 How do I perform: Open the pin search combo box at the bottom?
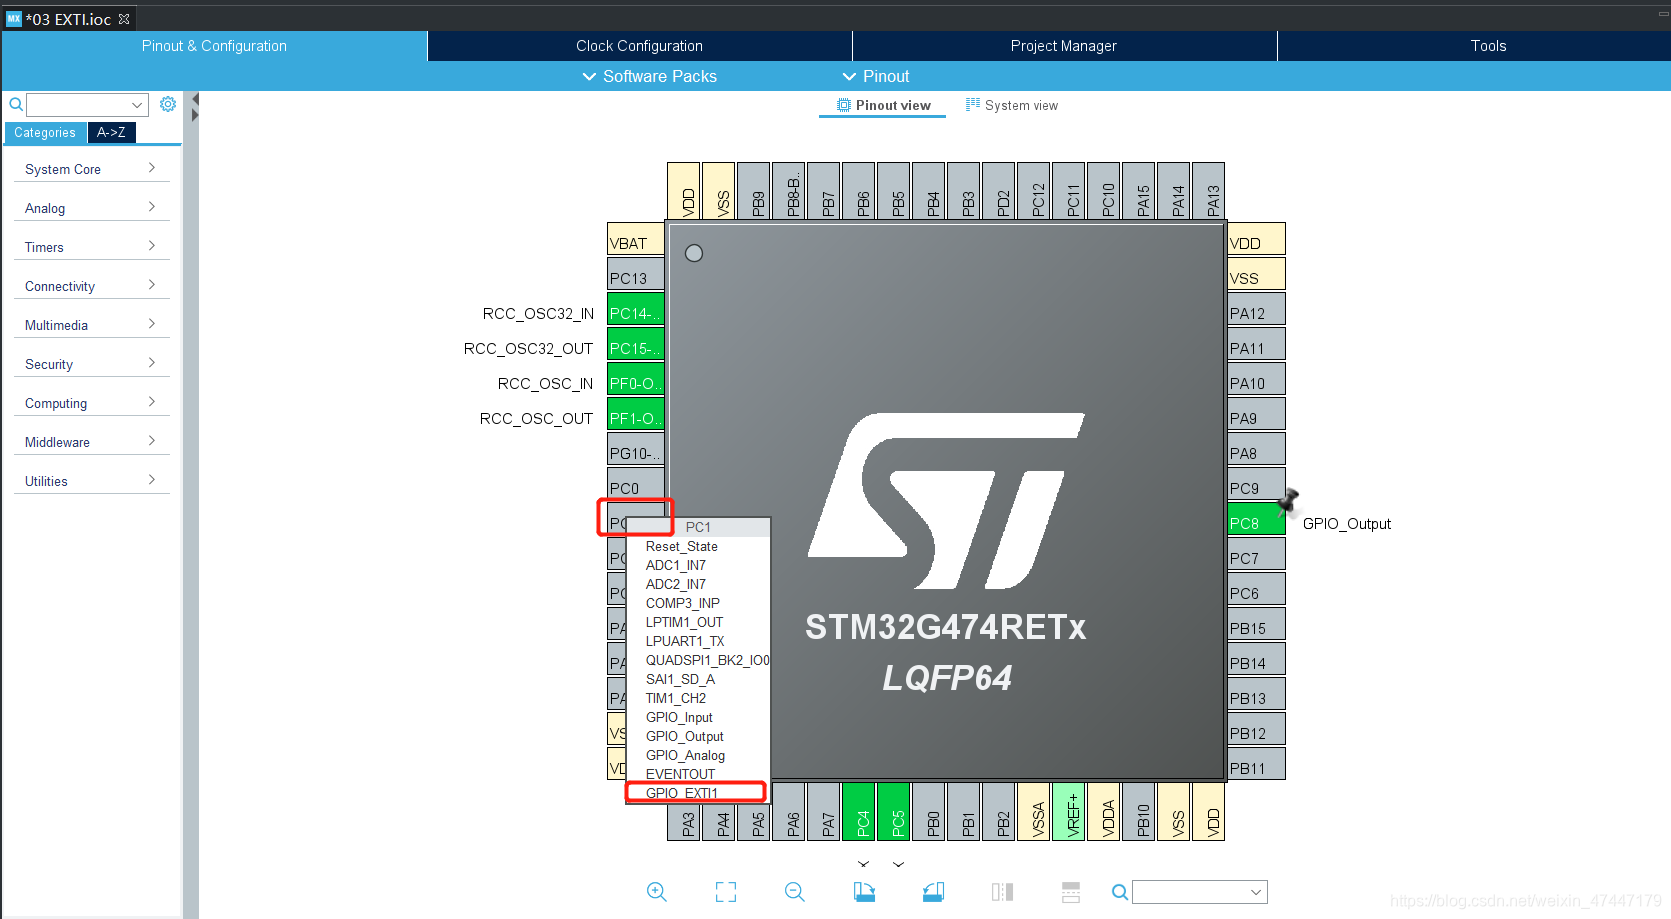(x=1200, y=892)
